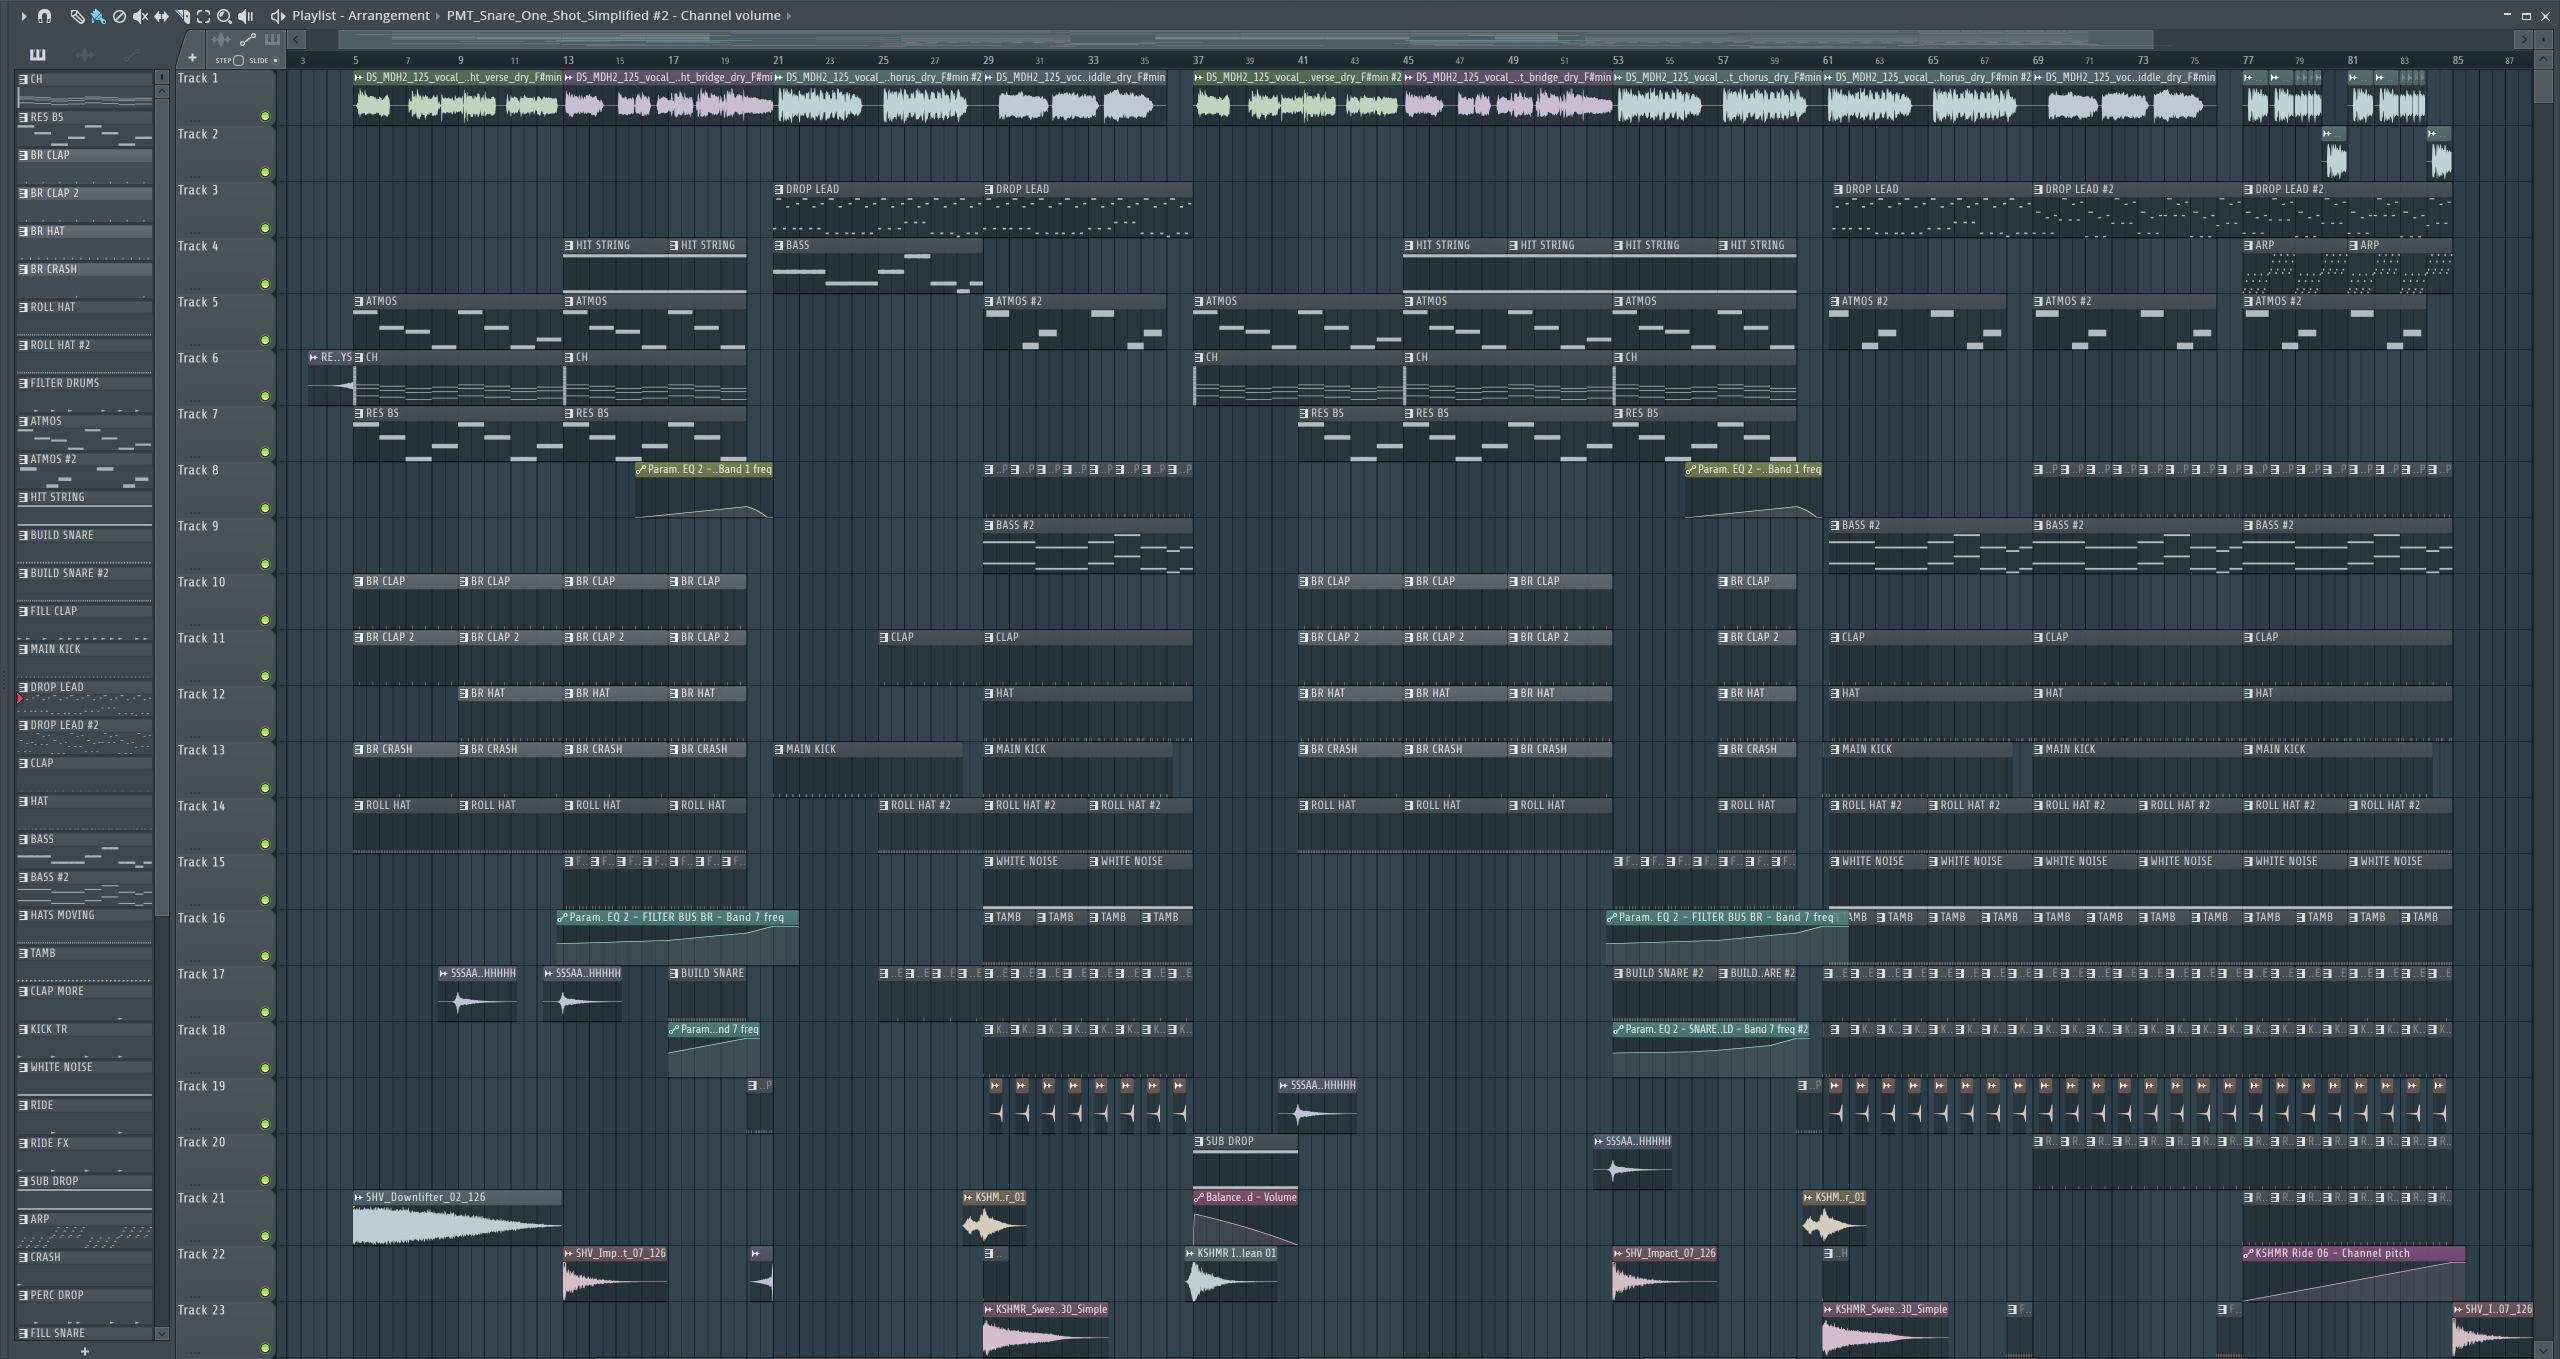Add a new track with plus button
Image resolution: width=2560 pixels, height=1359 pixels.
coord(192,58)
